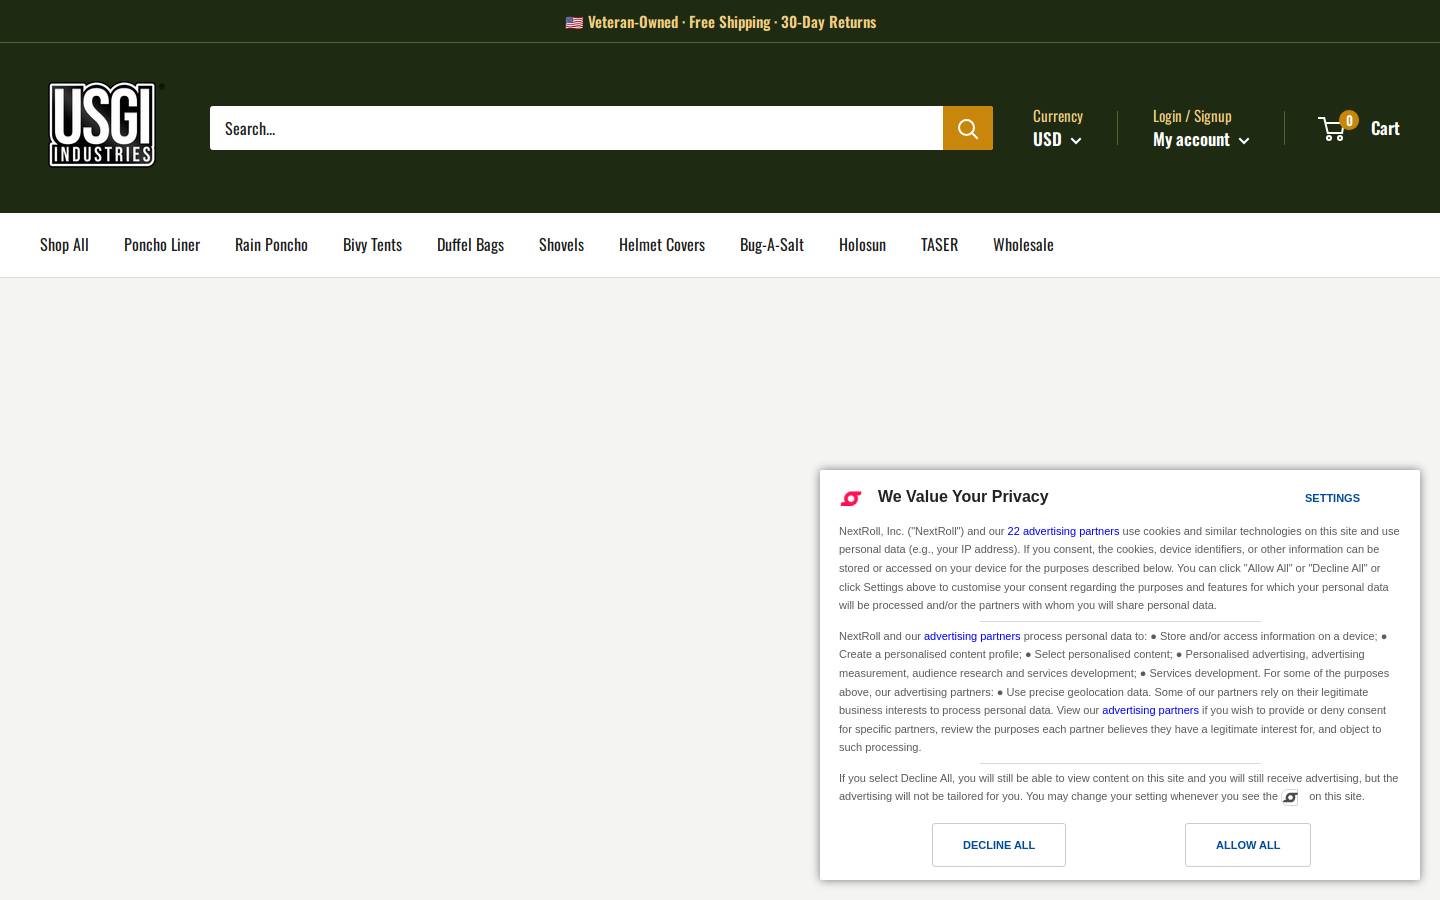This screenshot has height=900, width=1440.
Task: Open Wholesale page
Action: [x=1023, y=245]
